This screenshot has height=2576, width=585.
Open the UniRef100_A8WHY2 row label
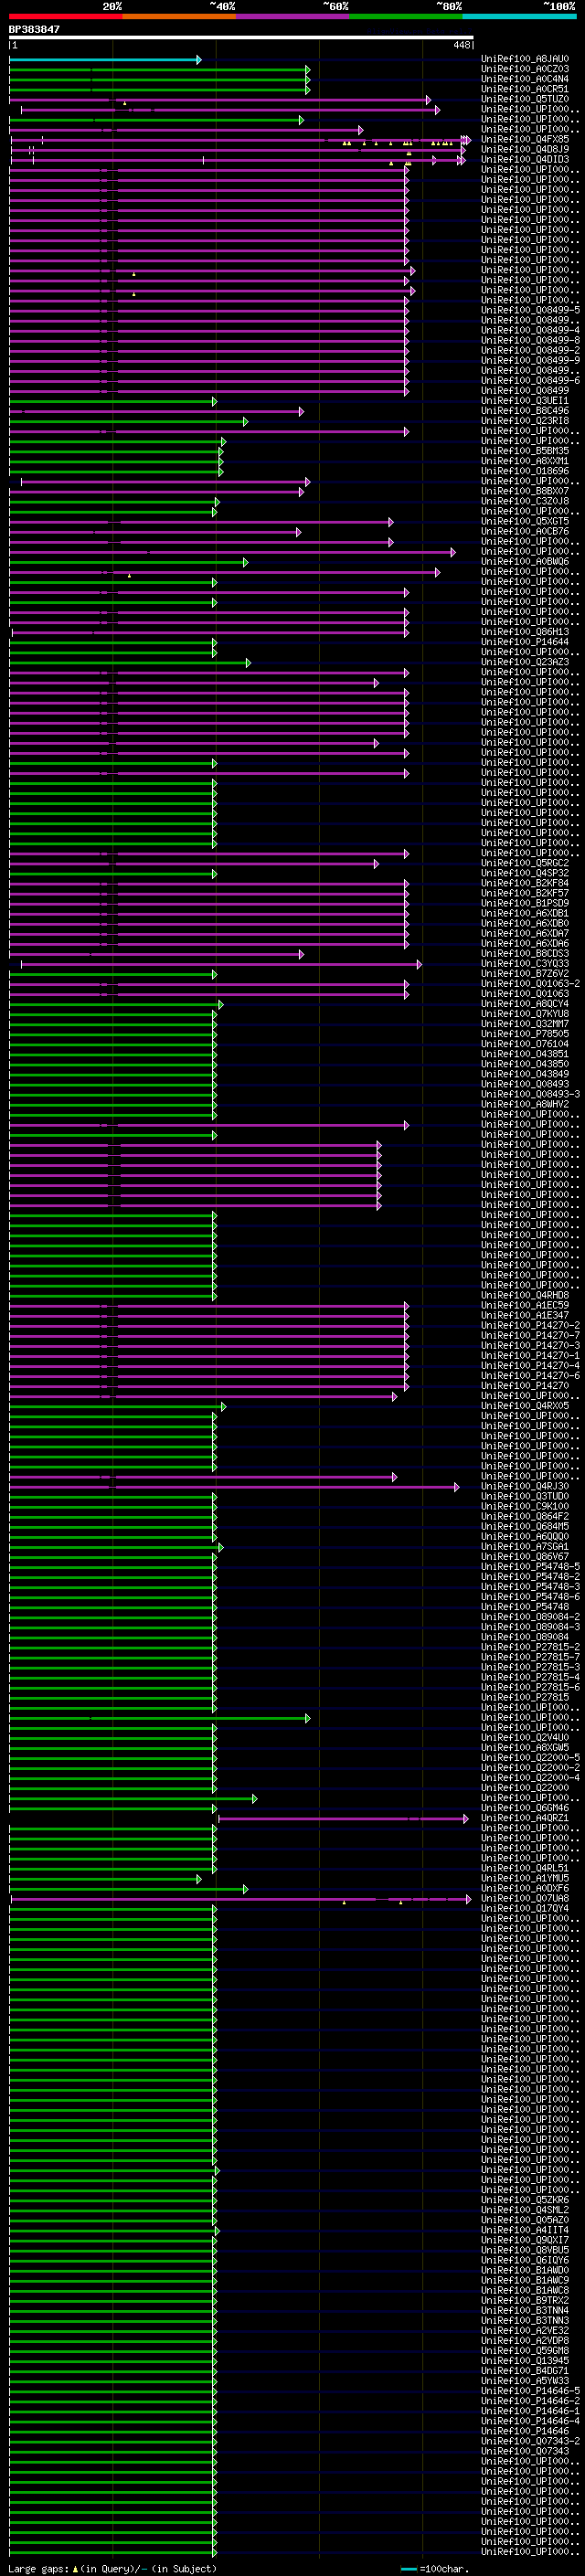point(525,1104)
